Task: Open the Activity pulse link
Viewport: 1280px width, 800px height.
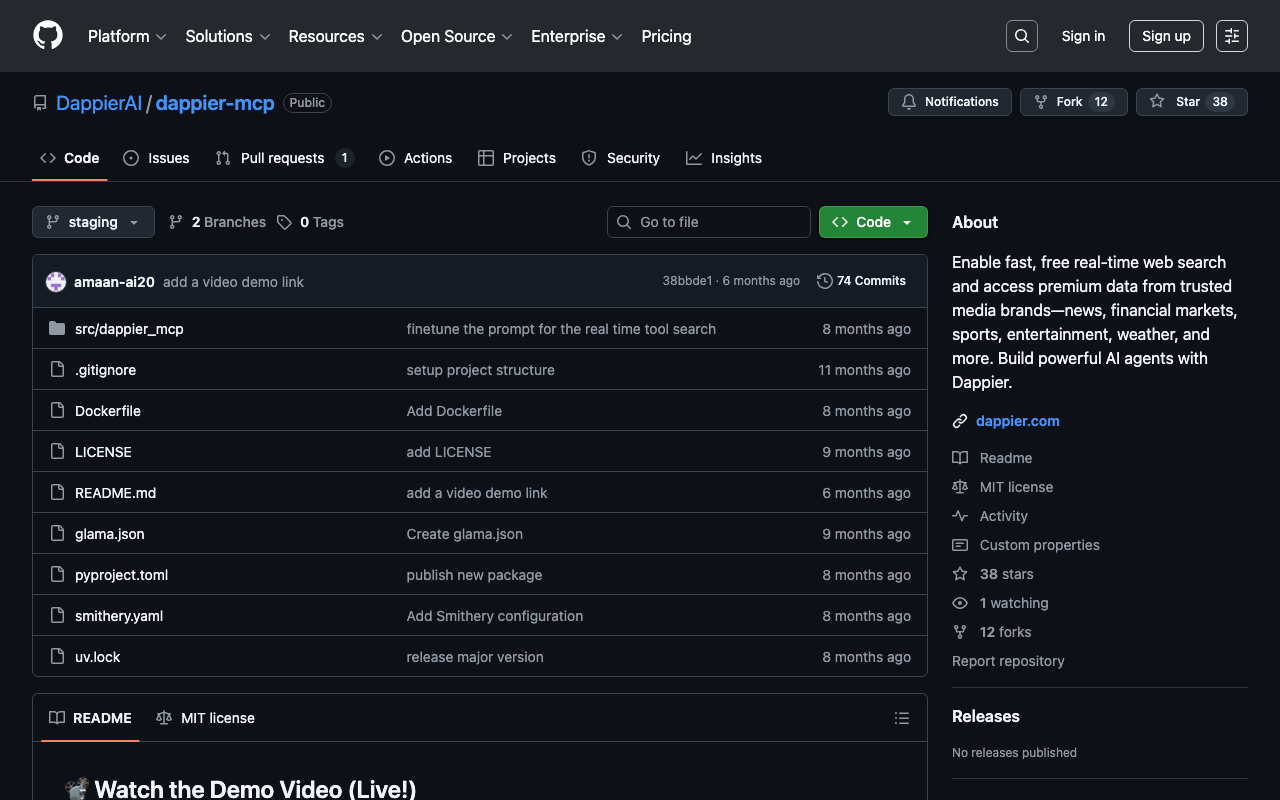Action: point(1003,516)
